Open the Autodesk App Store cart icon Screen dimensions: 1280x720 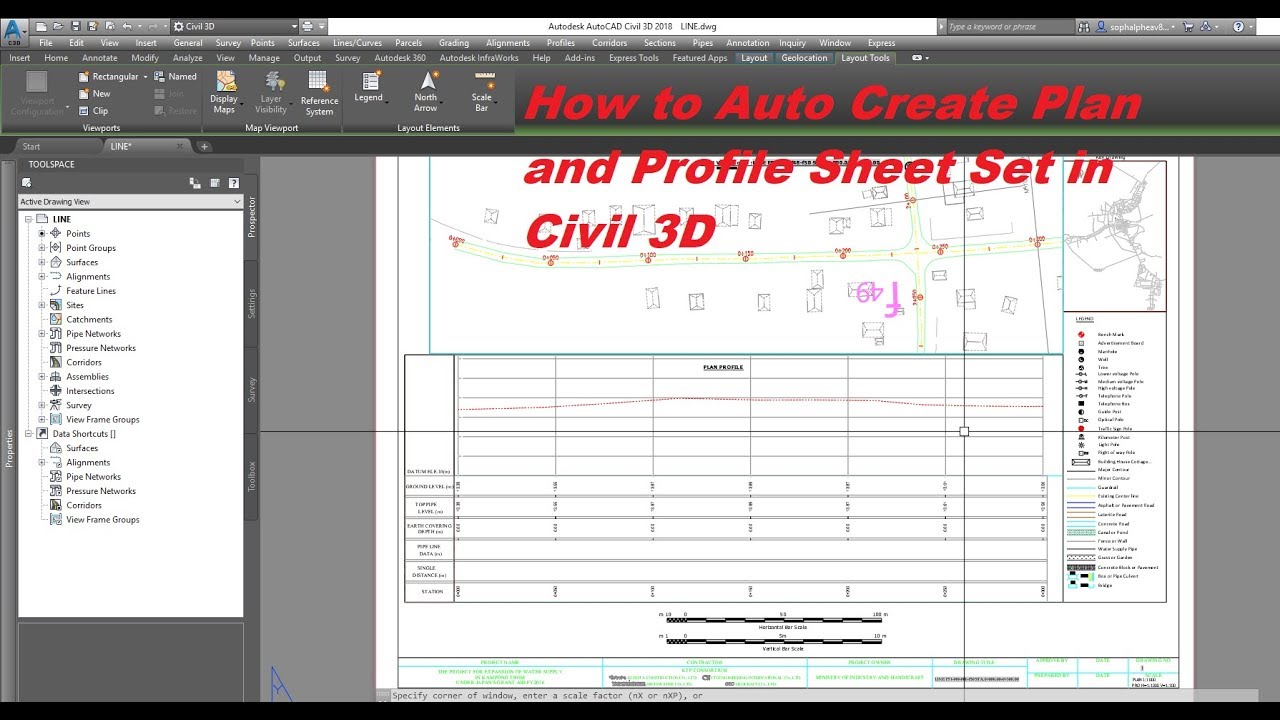(1187, 27)
